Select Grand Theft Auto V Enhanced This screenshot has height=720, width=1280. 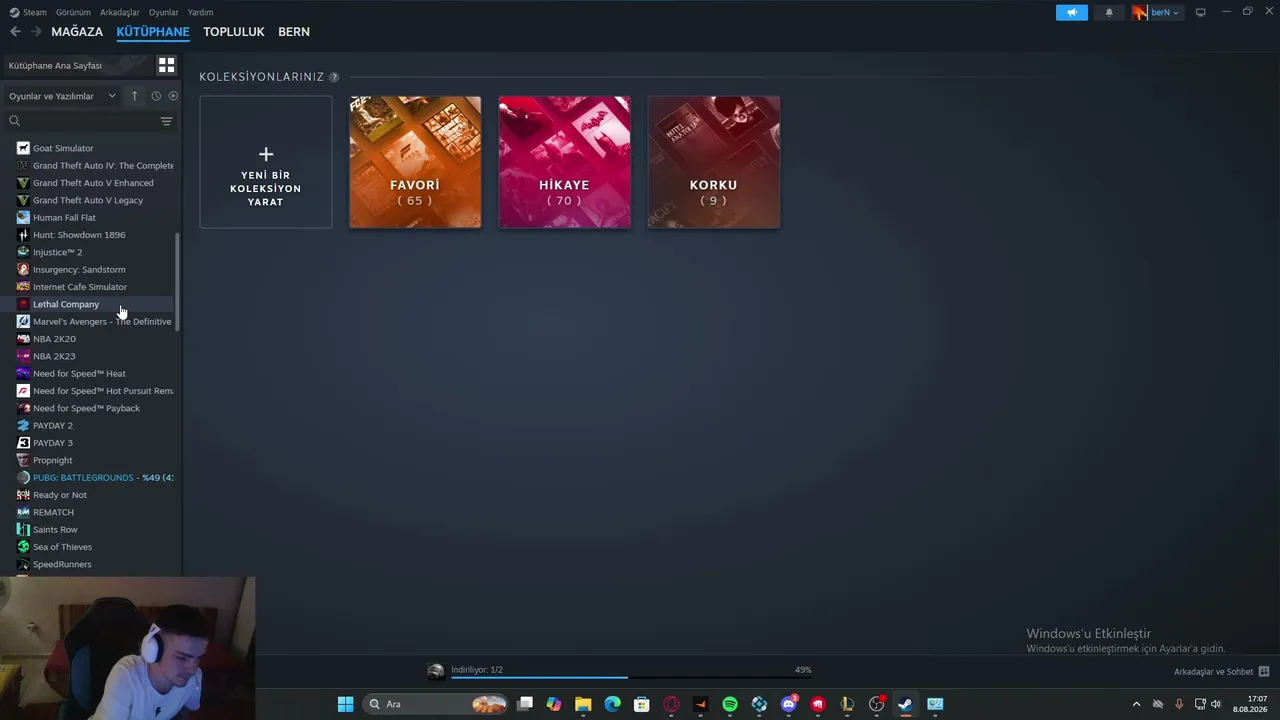[93, 183]
